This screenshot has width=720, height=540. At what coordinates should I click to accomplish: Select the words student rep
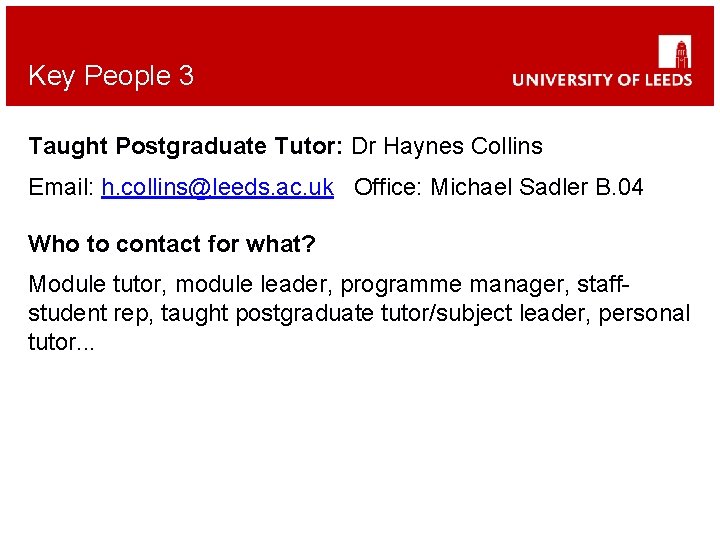point(90,315)
